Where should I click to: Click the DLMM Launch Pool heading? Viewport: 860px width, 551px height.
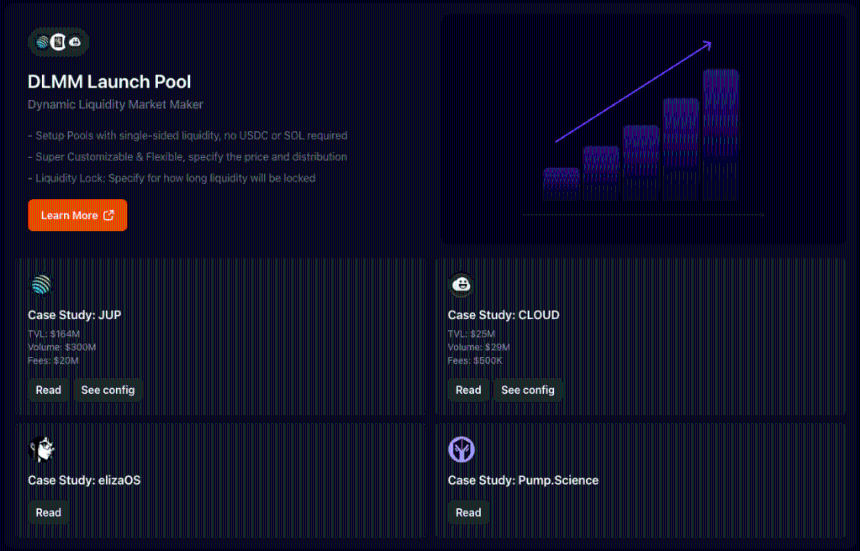click(x=109, y=82)
